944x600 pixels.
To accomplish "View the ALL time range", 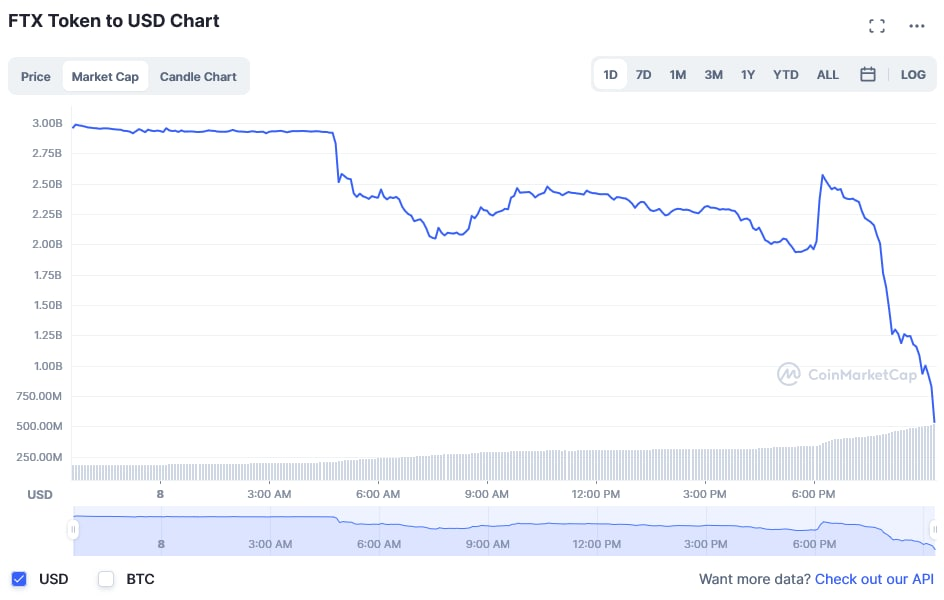I will pyautogui.click(x=827, y=74).
